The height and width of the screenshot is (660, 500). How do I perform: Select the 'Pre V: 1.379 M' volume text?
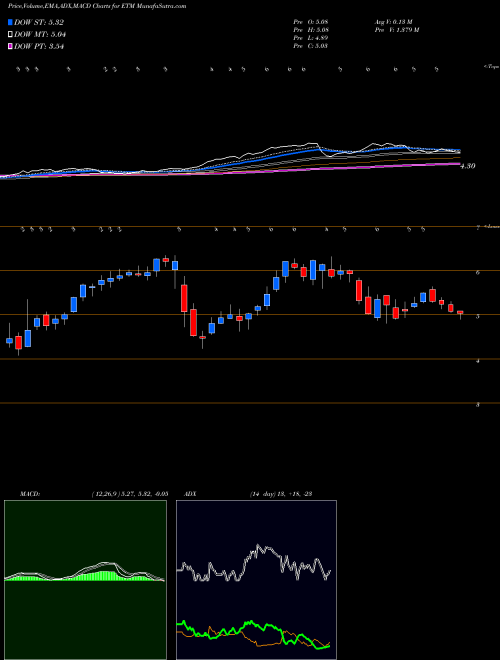(x=398, y=30)
